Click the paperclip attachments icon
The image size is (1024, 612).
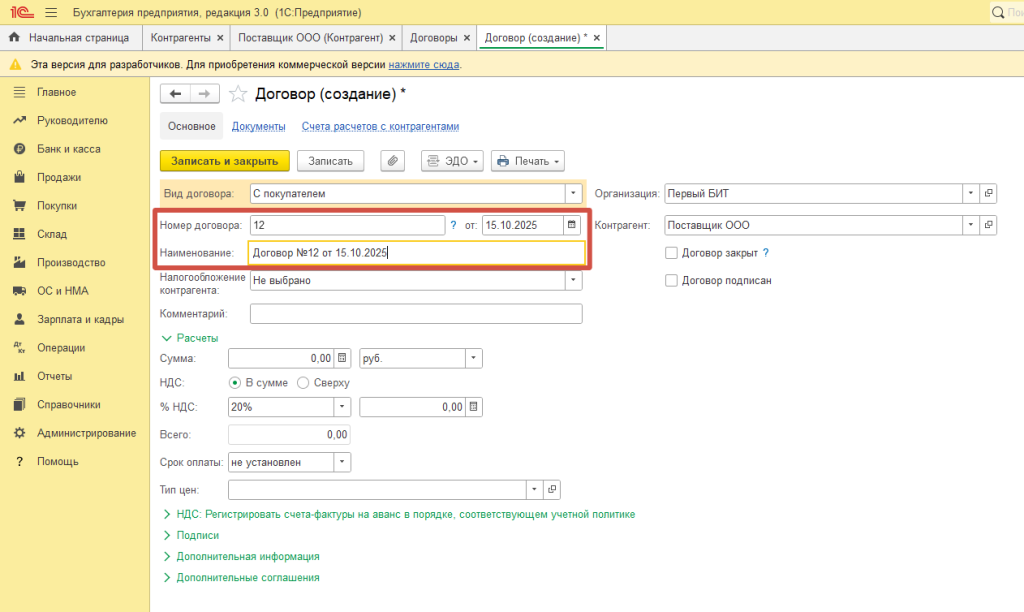[x=392, y=161]
